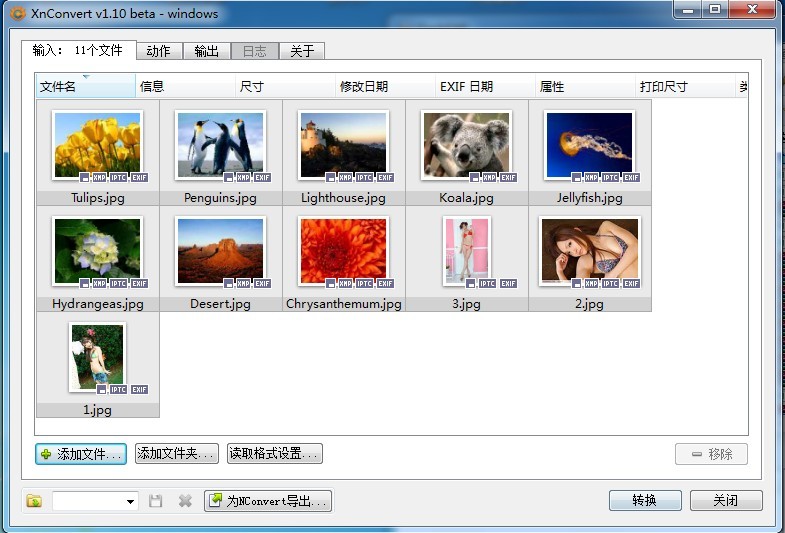785x533 pixels.
Task: Open the 关于 tab
Action: [302, 51]
